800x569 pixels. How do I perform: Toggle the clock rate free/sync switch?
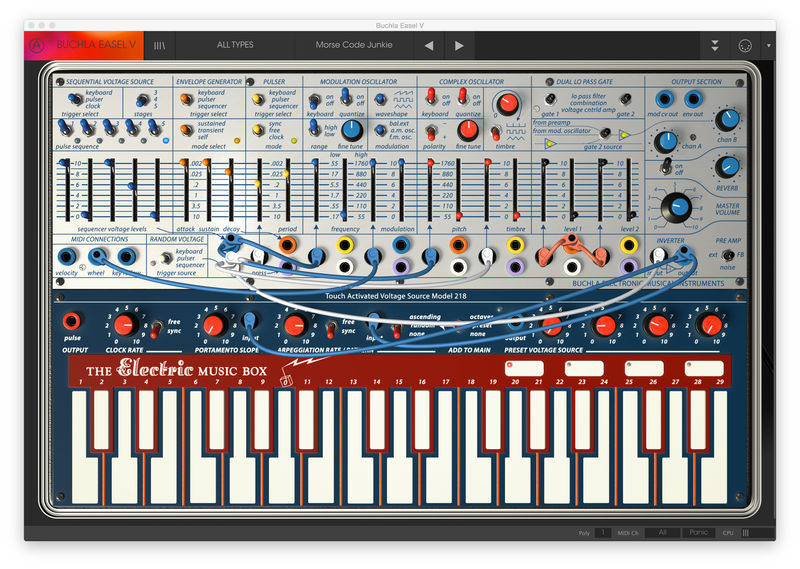coord(156,328)
